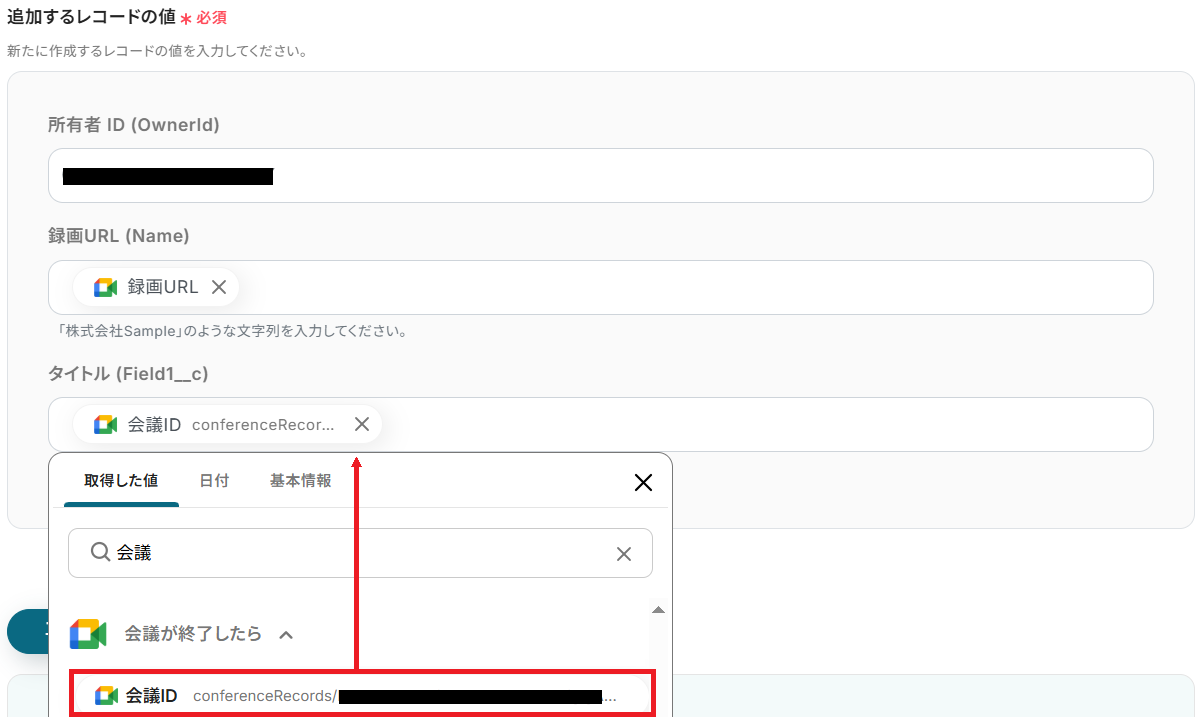This screenshot has height=717, width=1201.
Task: Click the 録画URL (Name) field label
Action: click(119, 236)
